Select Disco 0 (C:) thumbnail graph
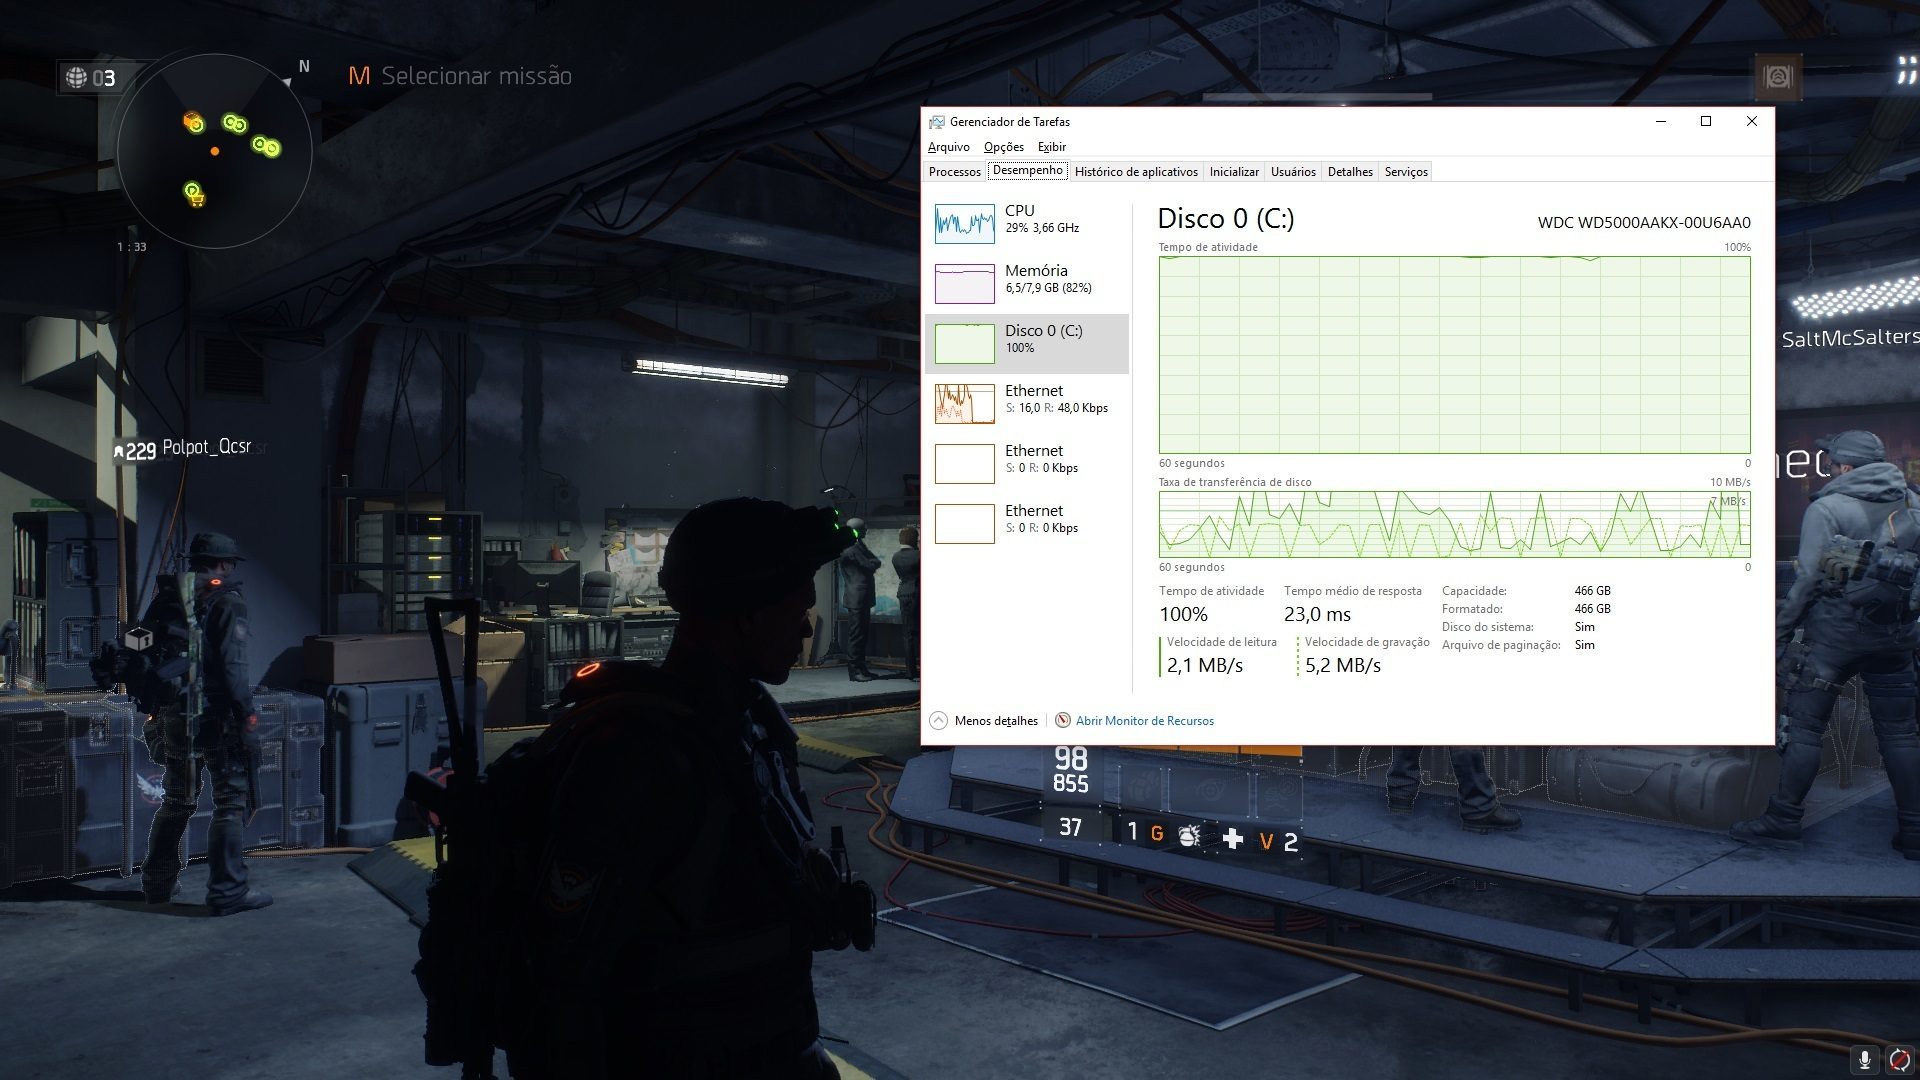Screen dimensions: 1920x1080 (964, 344)
